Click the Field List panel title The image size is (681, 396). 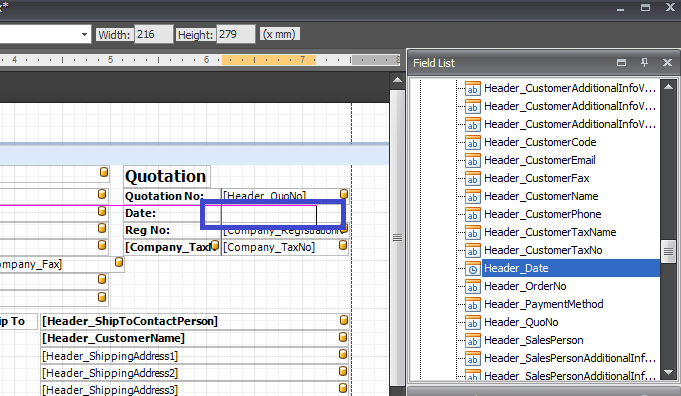click(x=433, y=63)
